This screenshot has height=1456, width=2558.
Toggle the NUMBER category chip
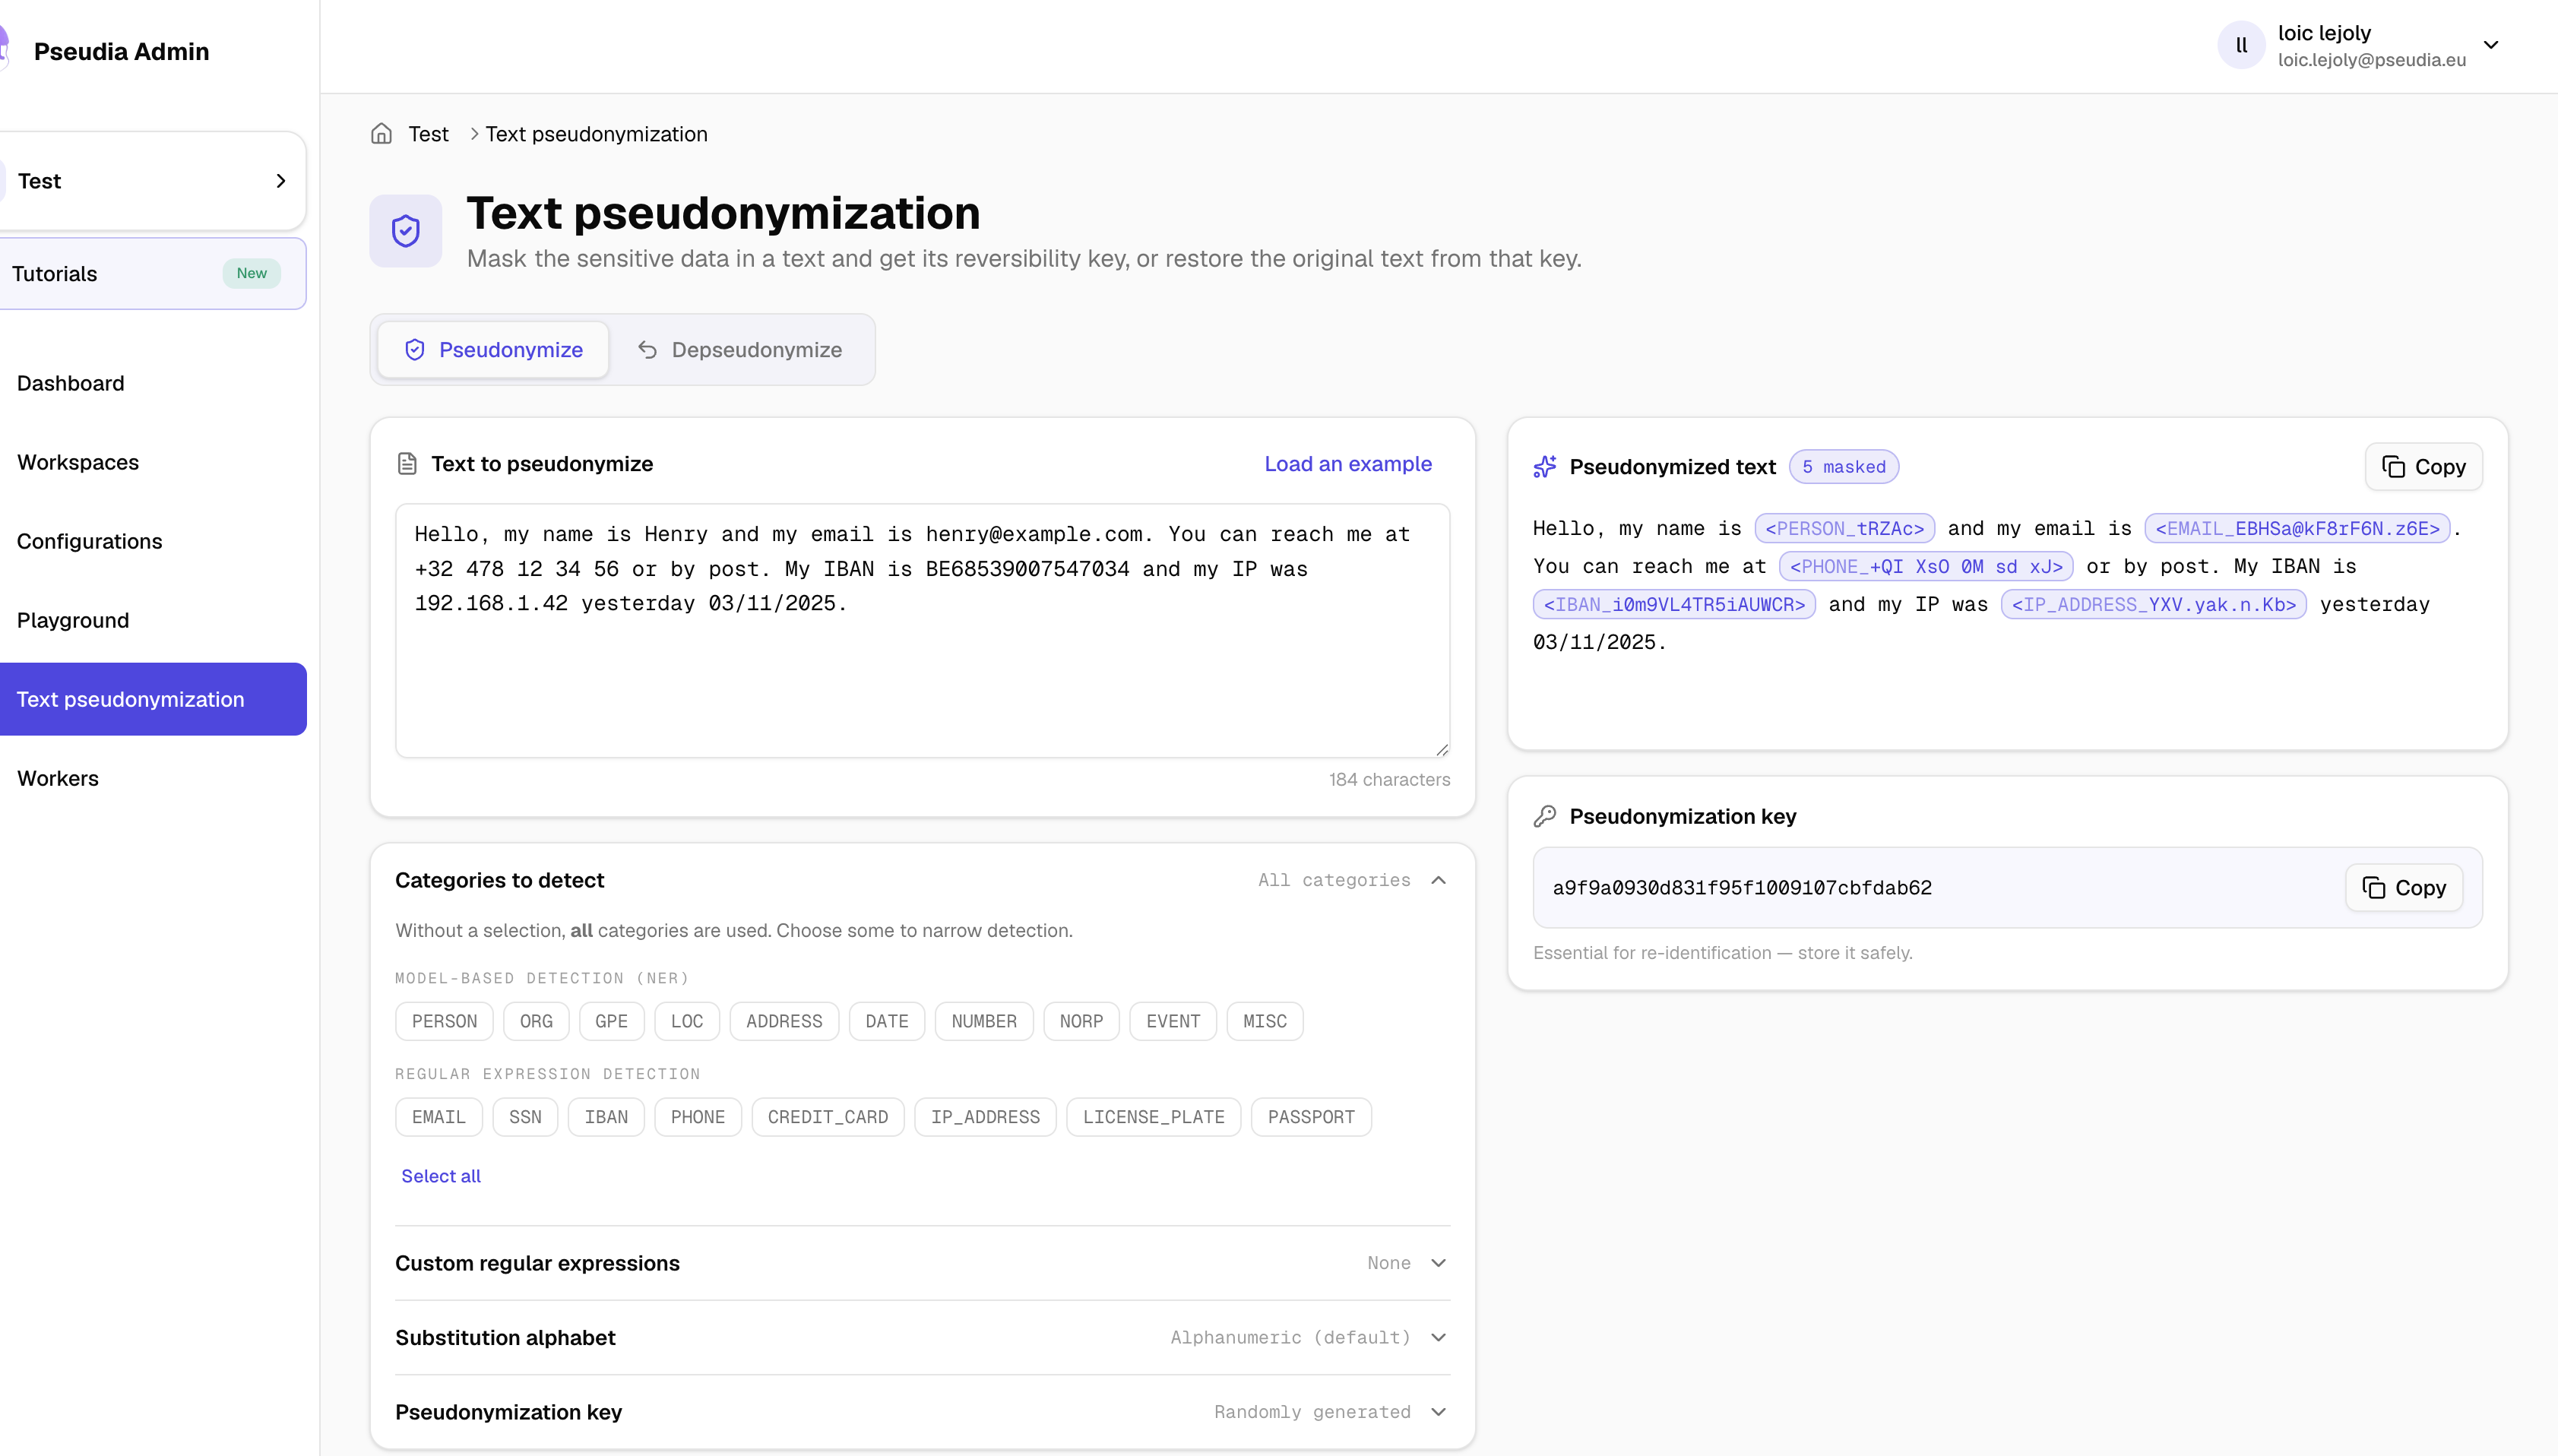coord(984,1021)
